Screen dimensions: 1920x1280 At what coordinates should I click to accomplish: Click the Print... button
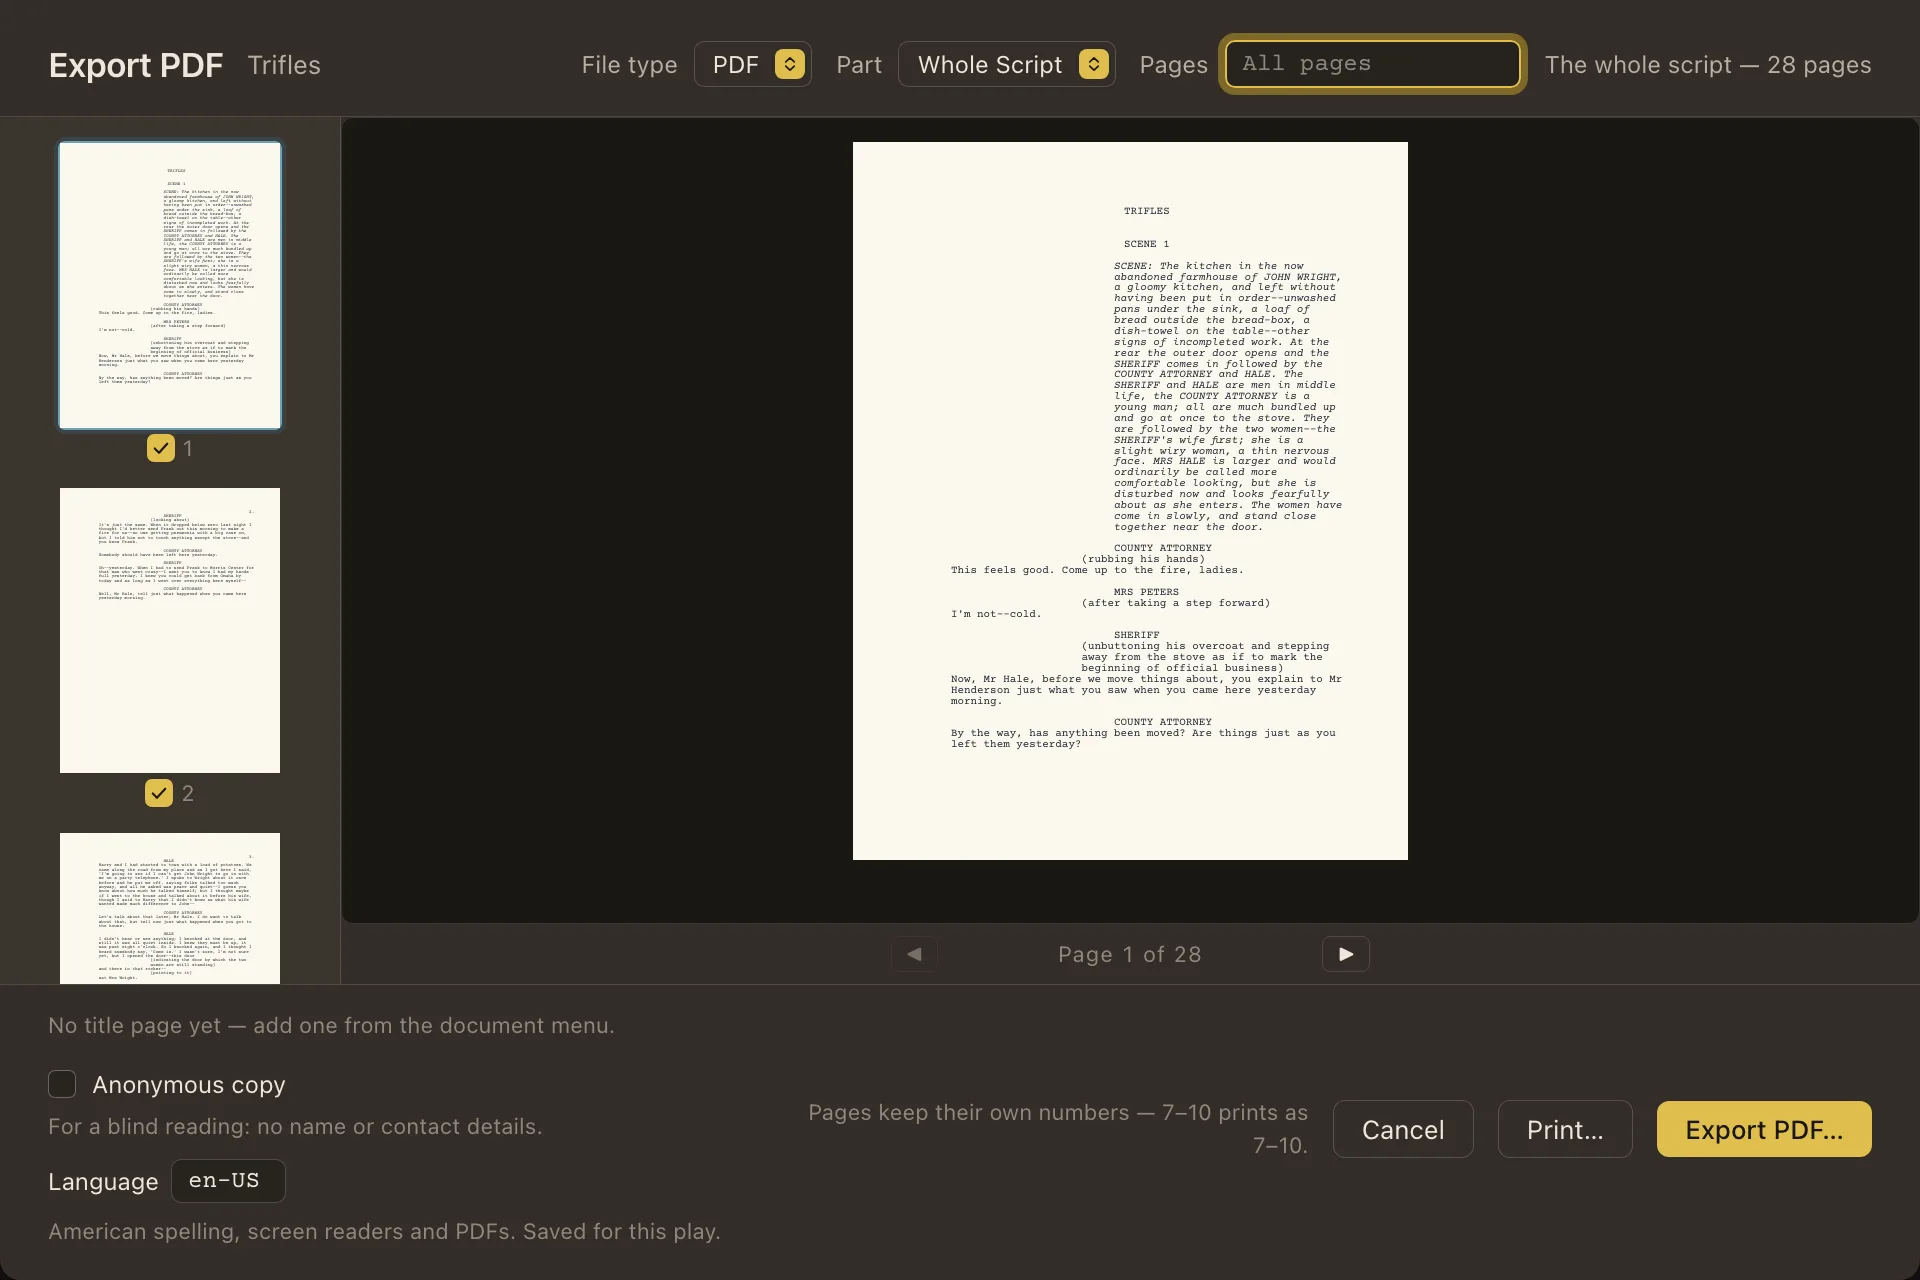point(1565,1129)
